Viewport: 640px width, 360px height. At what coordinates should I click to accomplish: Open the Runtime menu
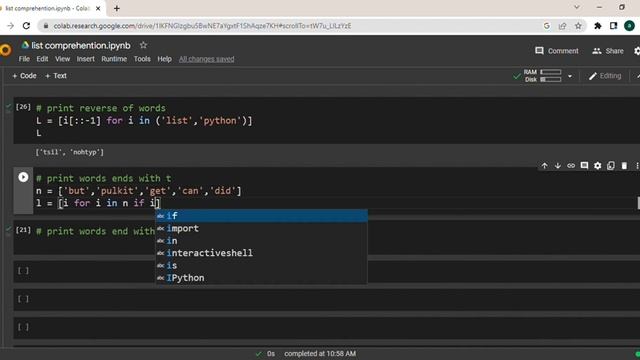coord(114,59)
